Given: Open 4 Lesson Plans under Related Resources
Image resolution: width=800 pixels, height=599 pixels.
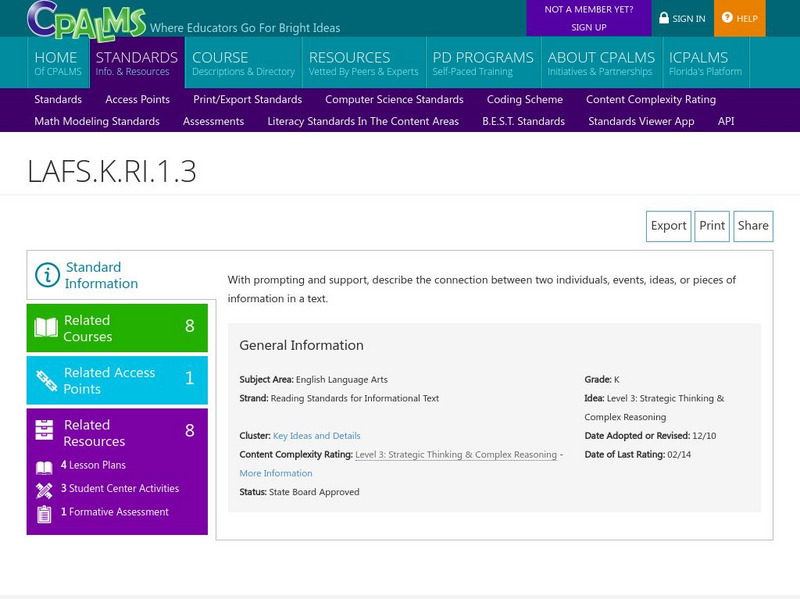Looking at the screenshot, I should tap(93, 465).
